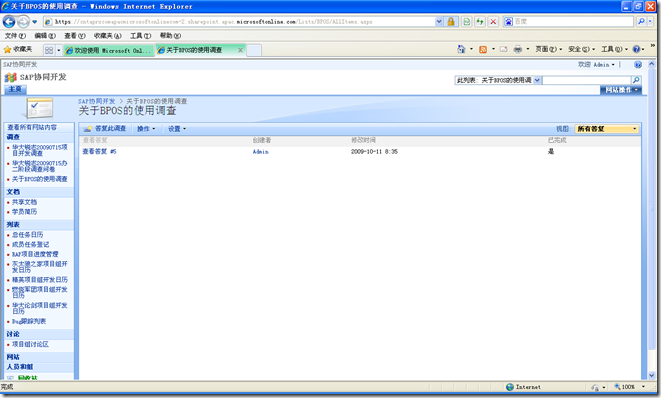Click the survey list checklist icon
The height and width of the screenshot is (398, 661).
click(39, 108)
